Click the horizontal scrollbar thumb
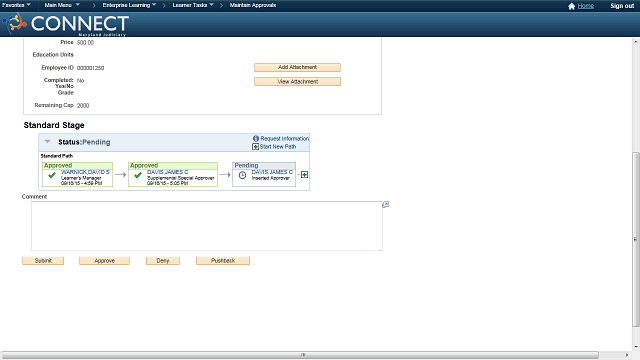The image size is (640, 360). coord(300,355)
